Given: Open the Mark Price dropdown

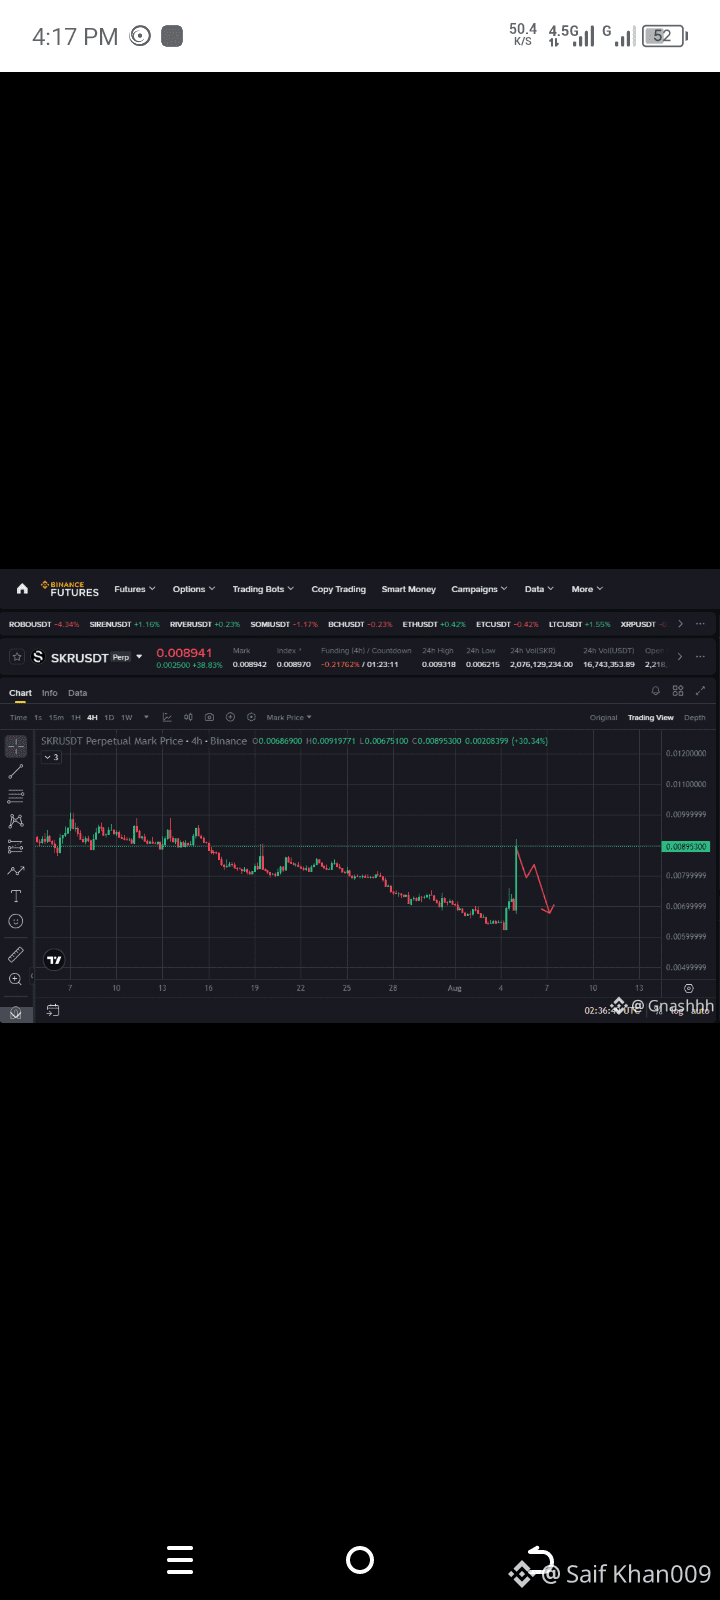Looking at the screenshot, I should (289, 717).
